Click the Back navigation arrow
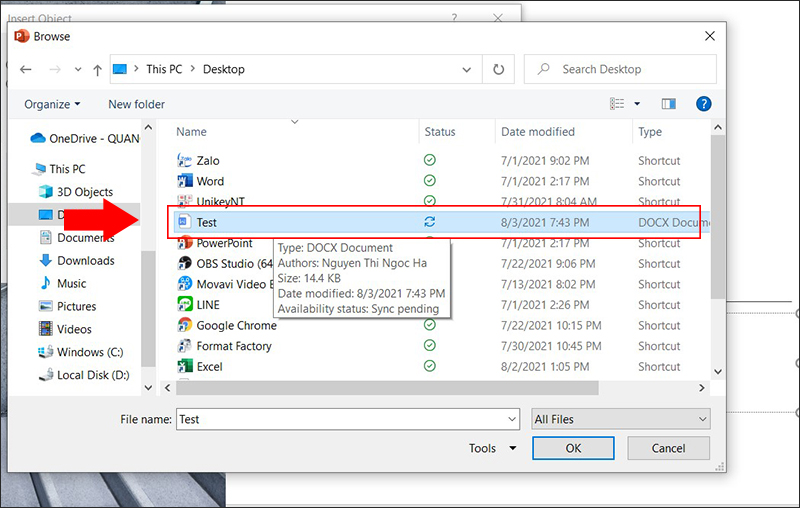 click(26, 70)
